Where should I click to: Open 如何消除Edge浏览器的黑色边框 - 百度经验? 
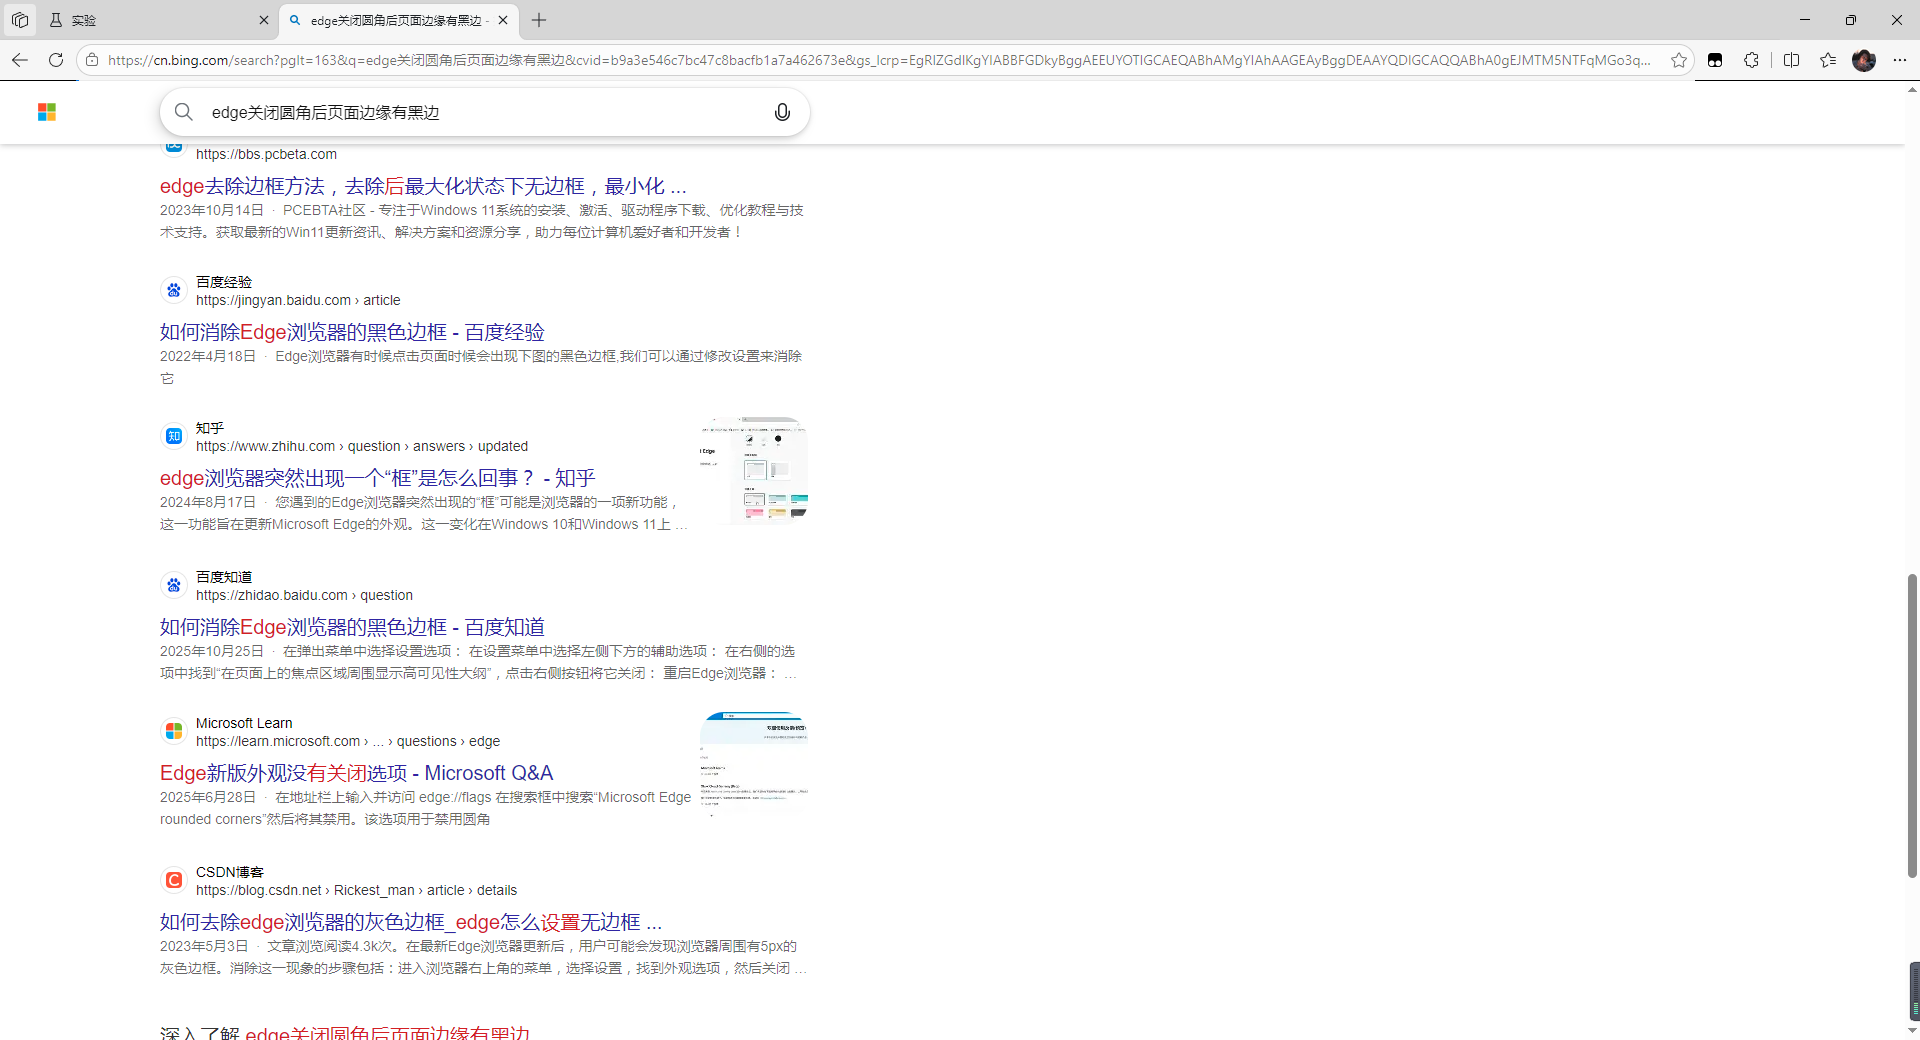click(x=352, y=332)
